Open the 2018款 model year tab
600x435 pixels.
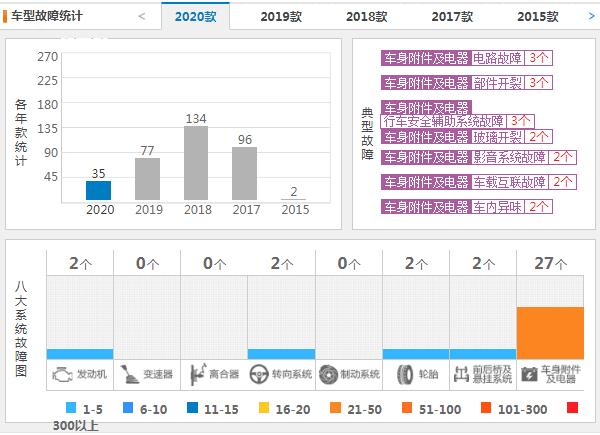pos(367,16)
